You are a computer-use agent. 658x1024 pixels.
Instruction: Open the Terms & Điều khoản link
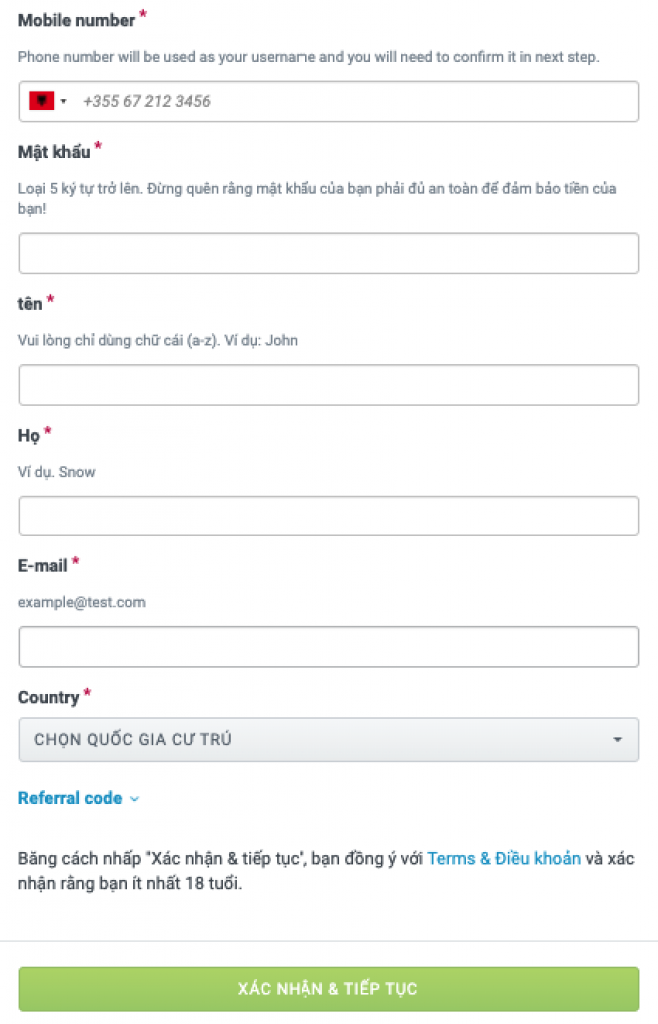504,858
